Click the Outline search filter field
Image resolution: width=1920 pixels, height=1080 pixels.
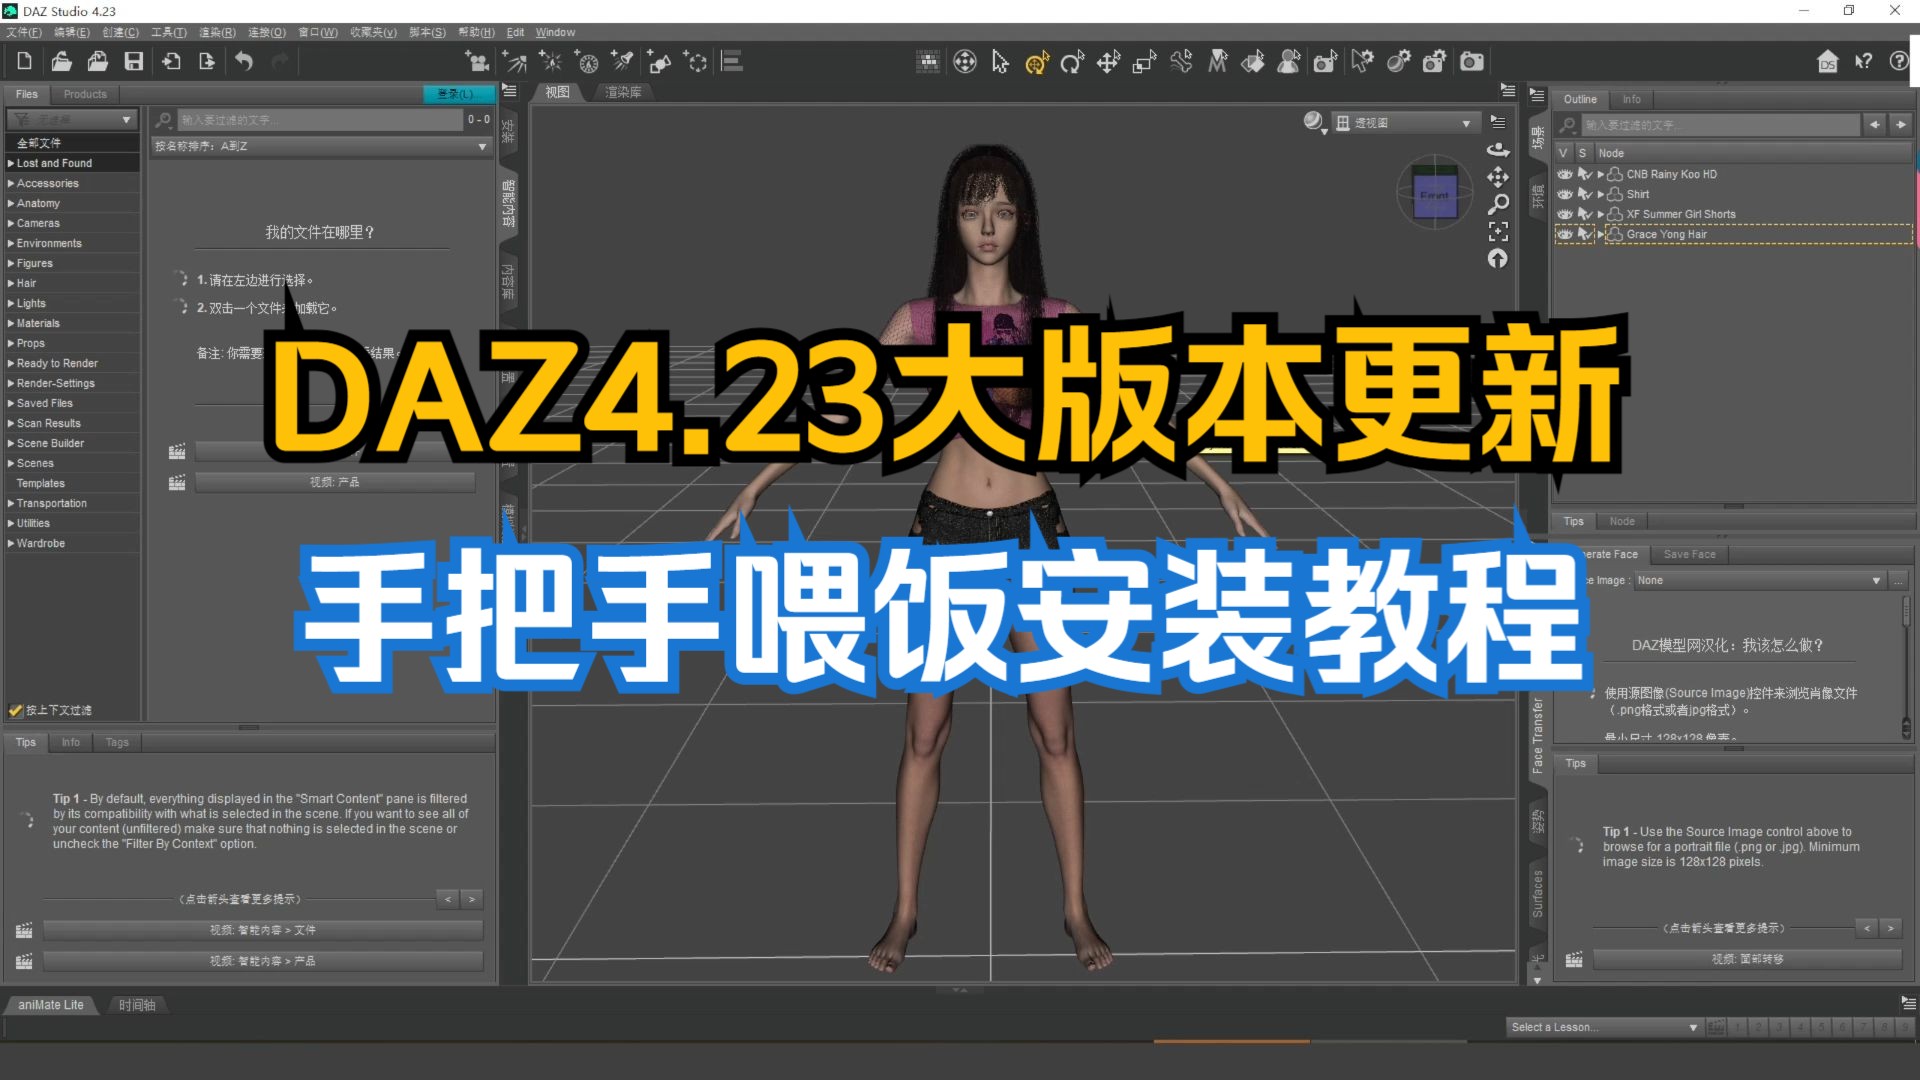point(1720,125)
